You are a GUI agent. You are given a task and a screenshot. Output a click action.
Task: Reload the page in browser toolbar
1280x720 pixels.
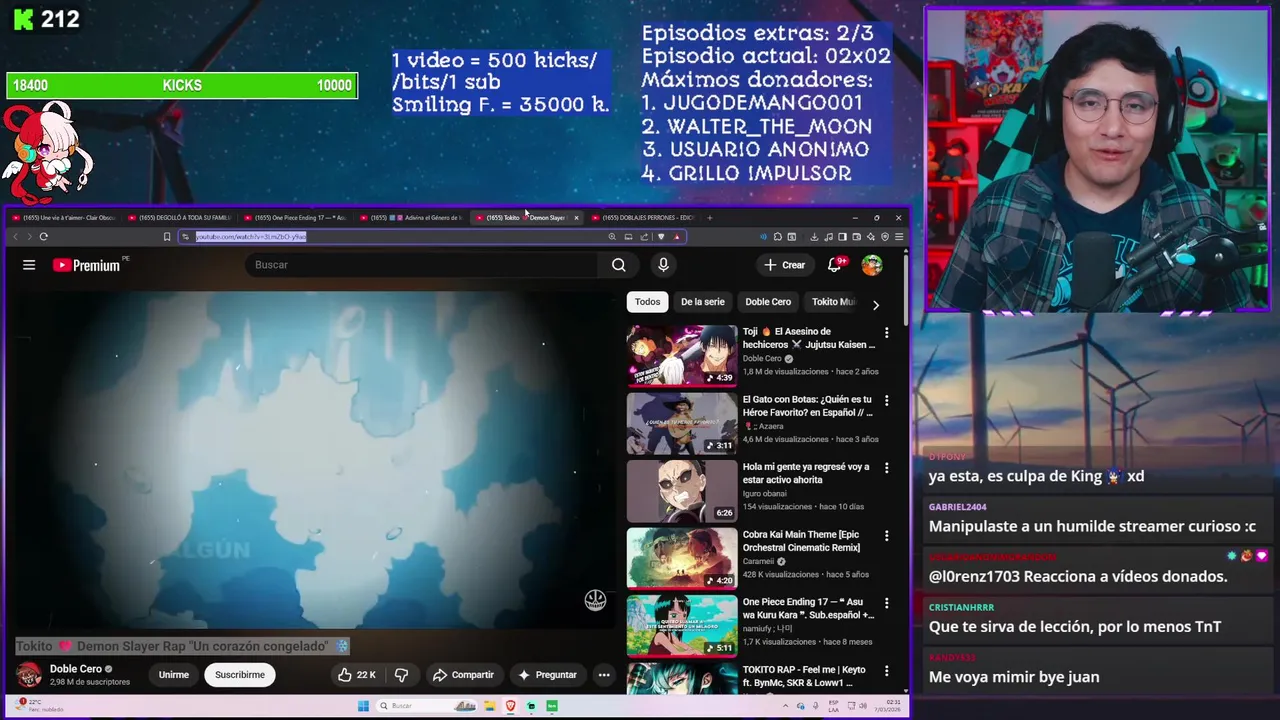click(x=43, y=237)
